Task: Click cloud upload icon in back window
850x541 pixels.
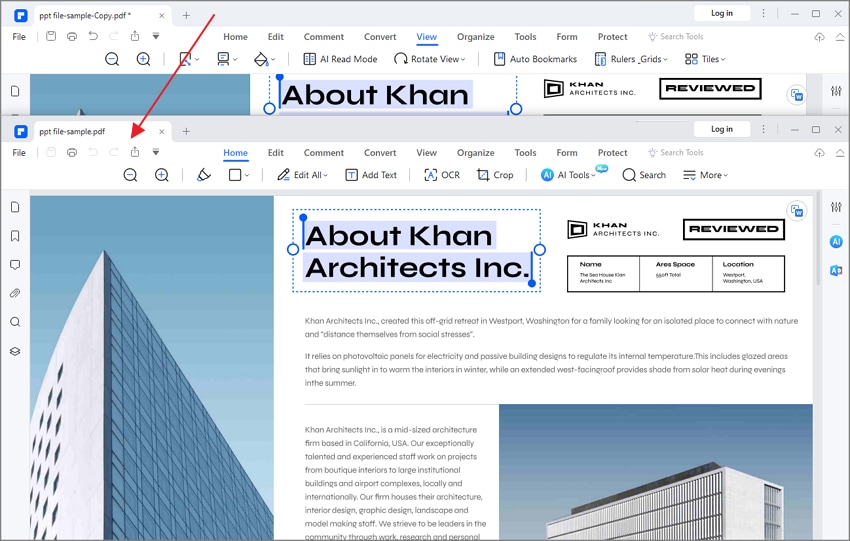Action: click(820, 37)
